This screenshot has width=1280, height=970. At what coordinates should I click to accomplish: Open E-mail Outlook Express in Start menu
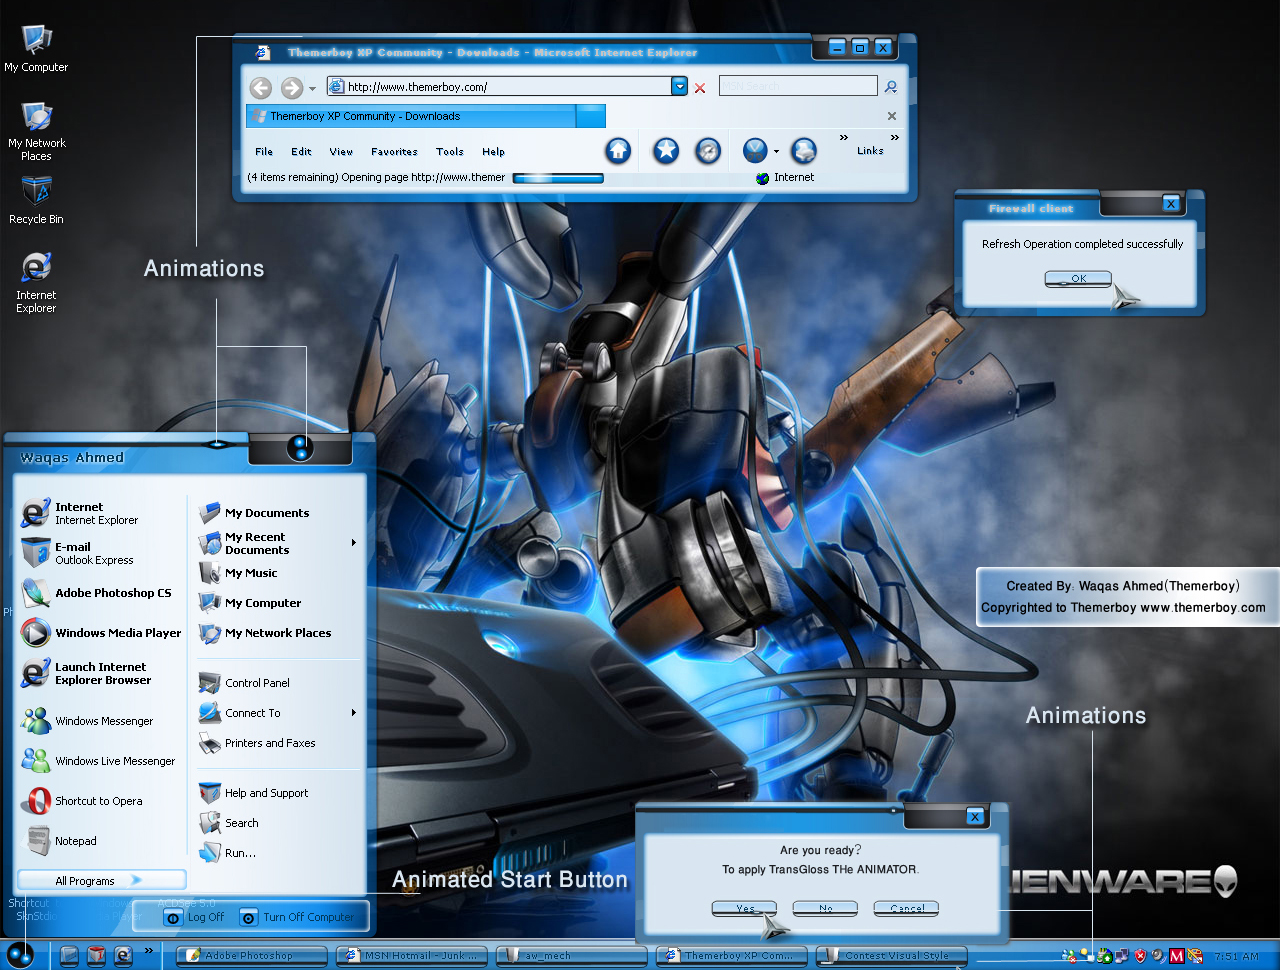click(78, 553)
